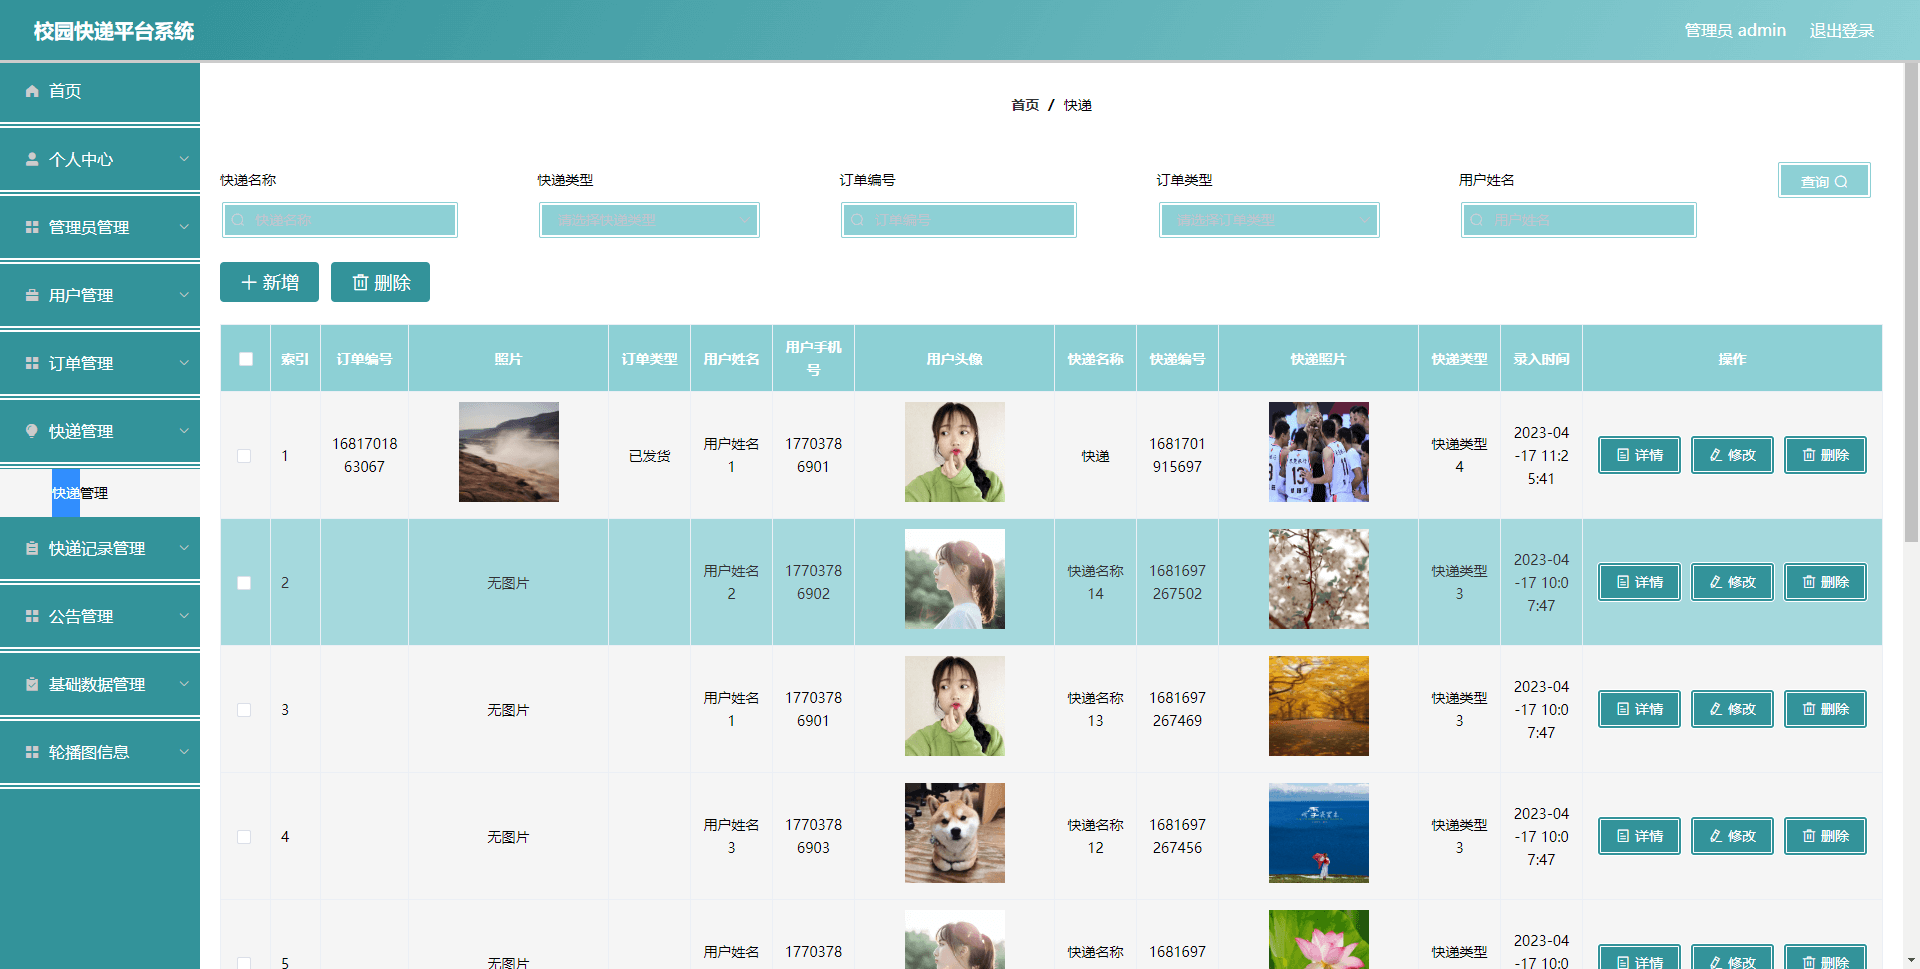The width and height of the screenshot is (1920, 969).
Task: Click the 快递名称 input field
Action: click(340, 220)
